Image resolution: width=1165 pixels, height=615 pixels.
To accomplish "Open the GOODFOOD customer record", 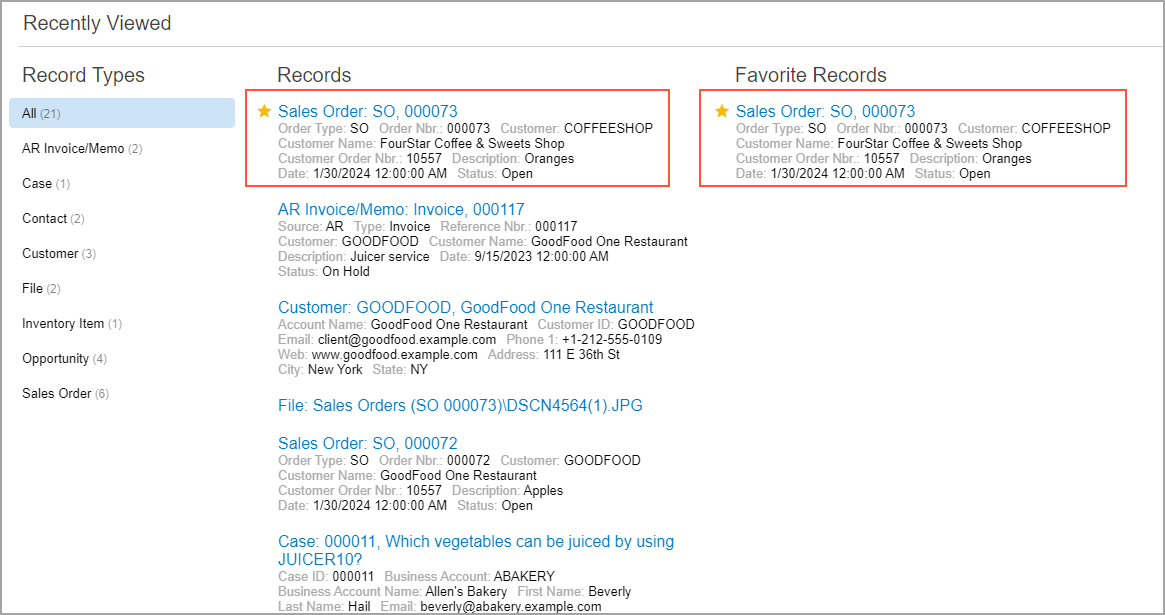I will tap(465, 307).
